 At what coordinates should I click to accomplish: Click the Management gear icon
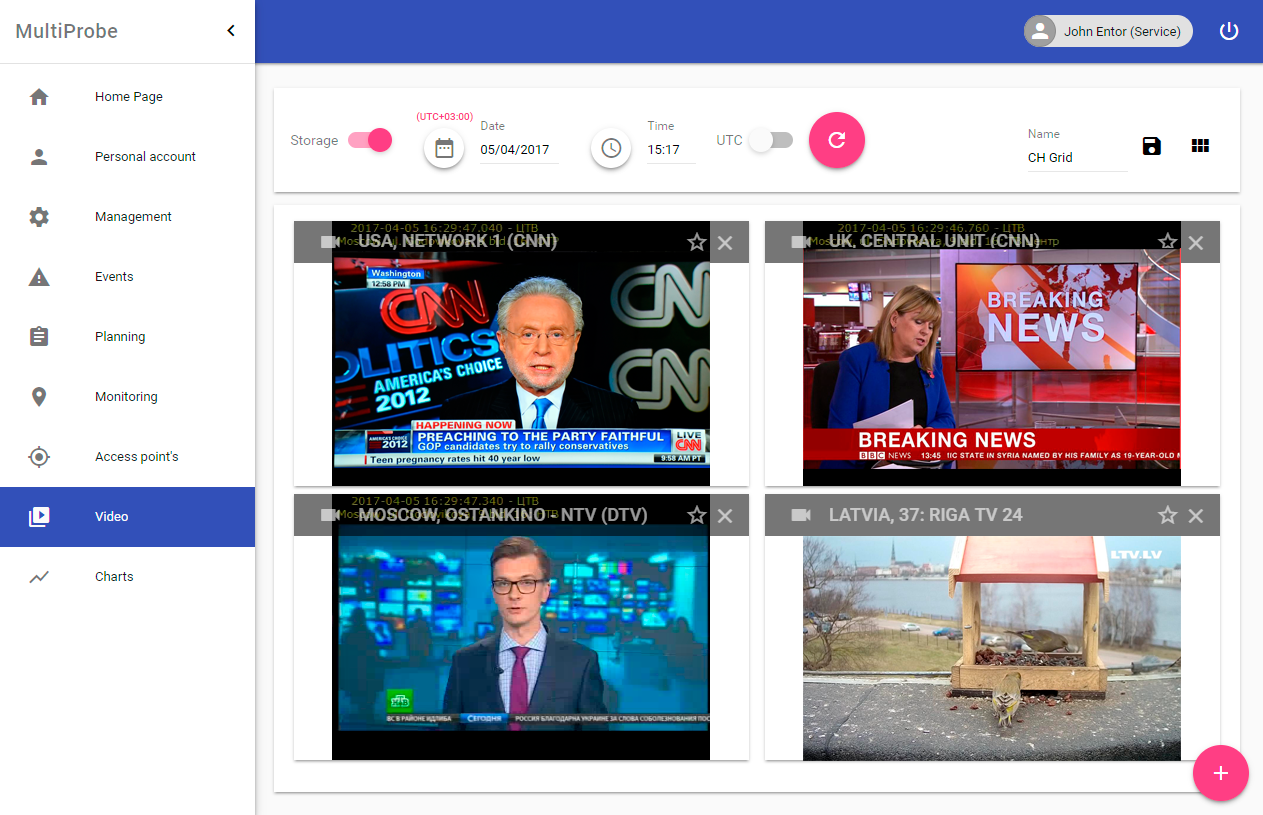click(x=39, y=217)
